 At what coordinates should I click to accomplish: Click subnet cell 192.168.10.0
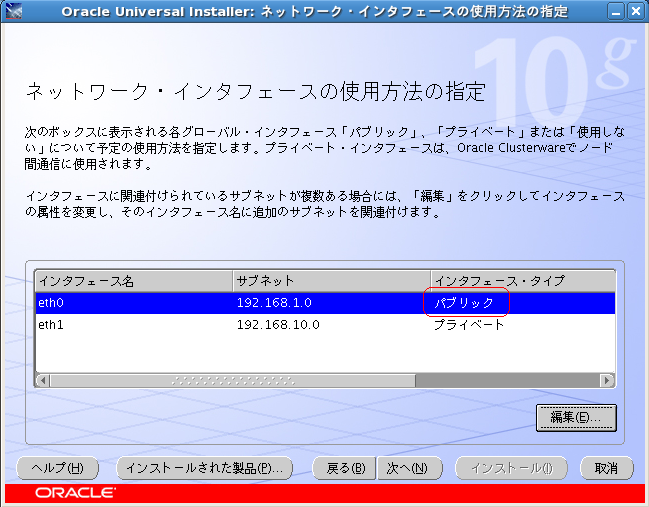point(332,324)
